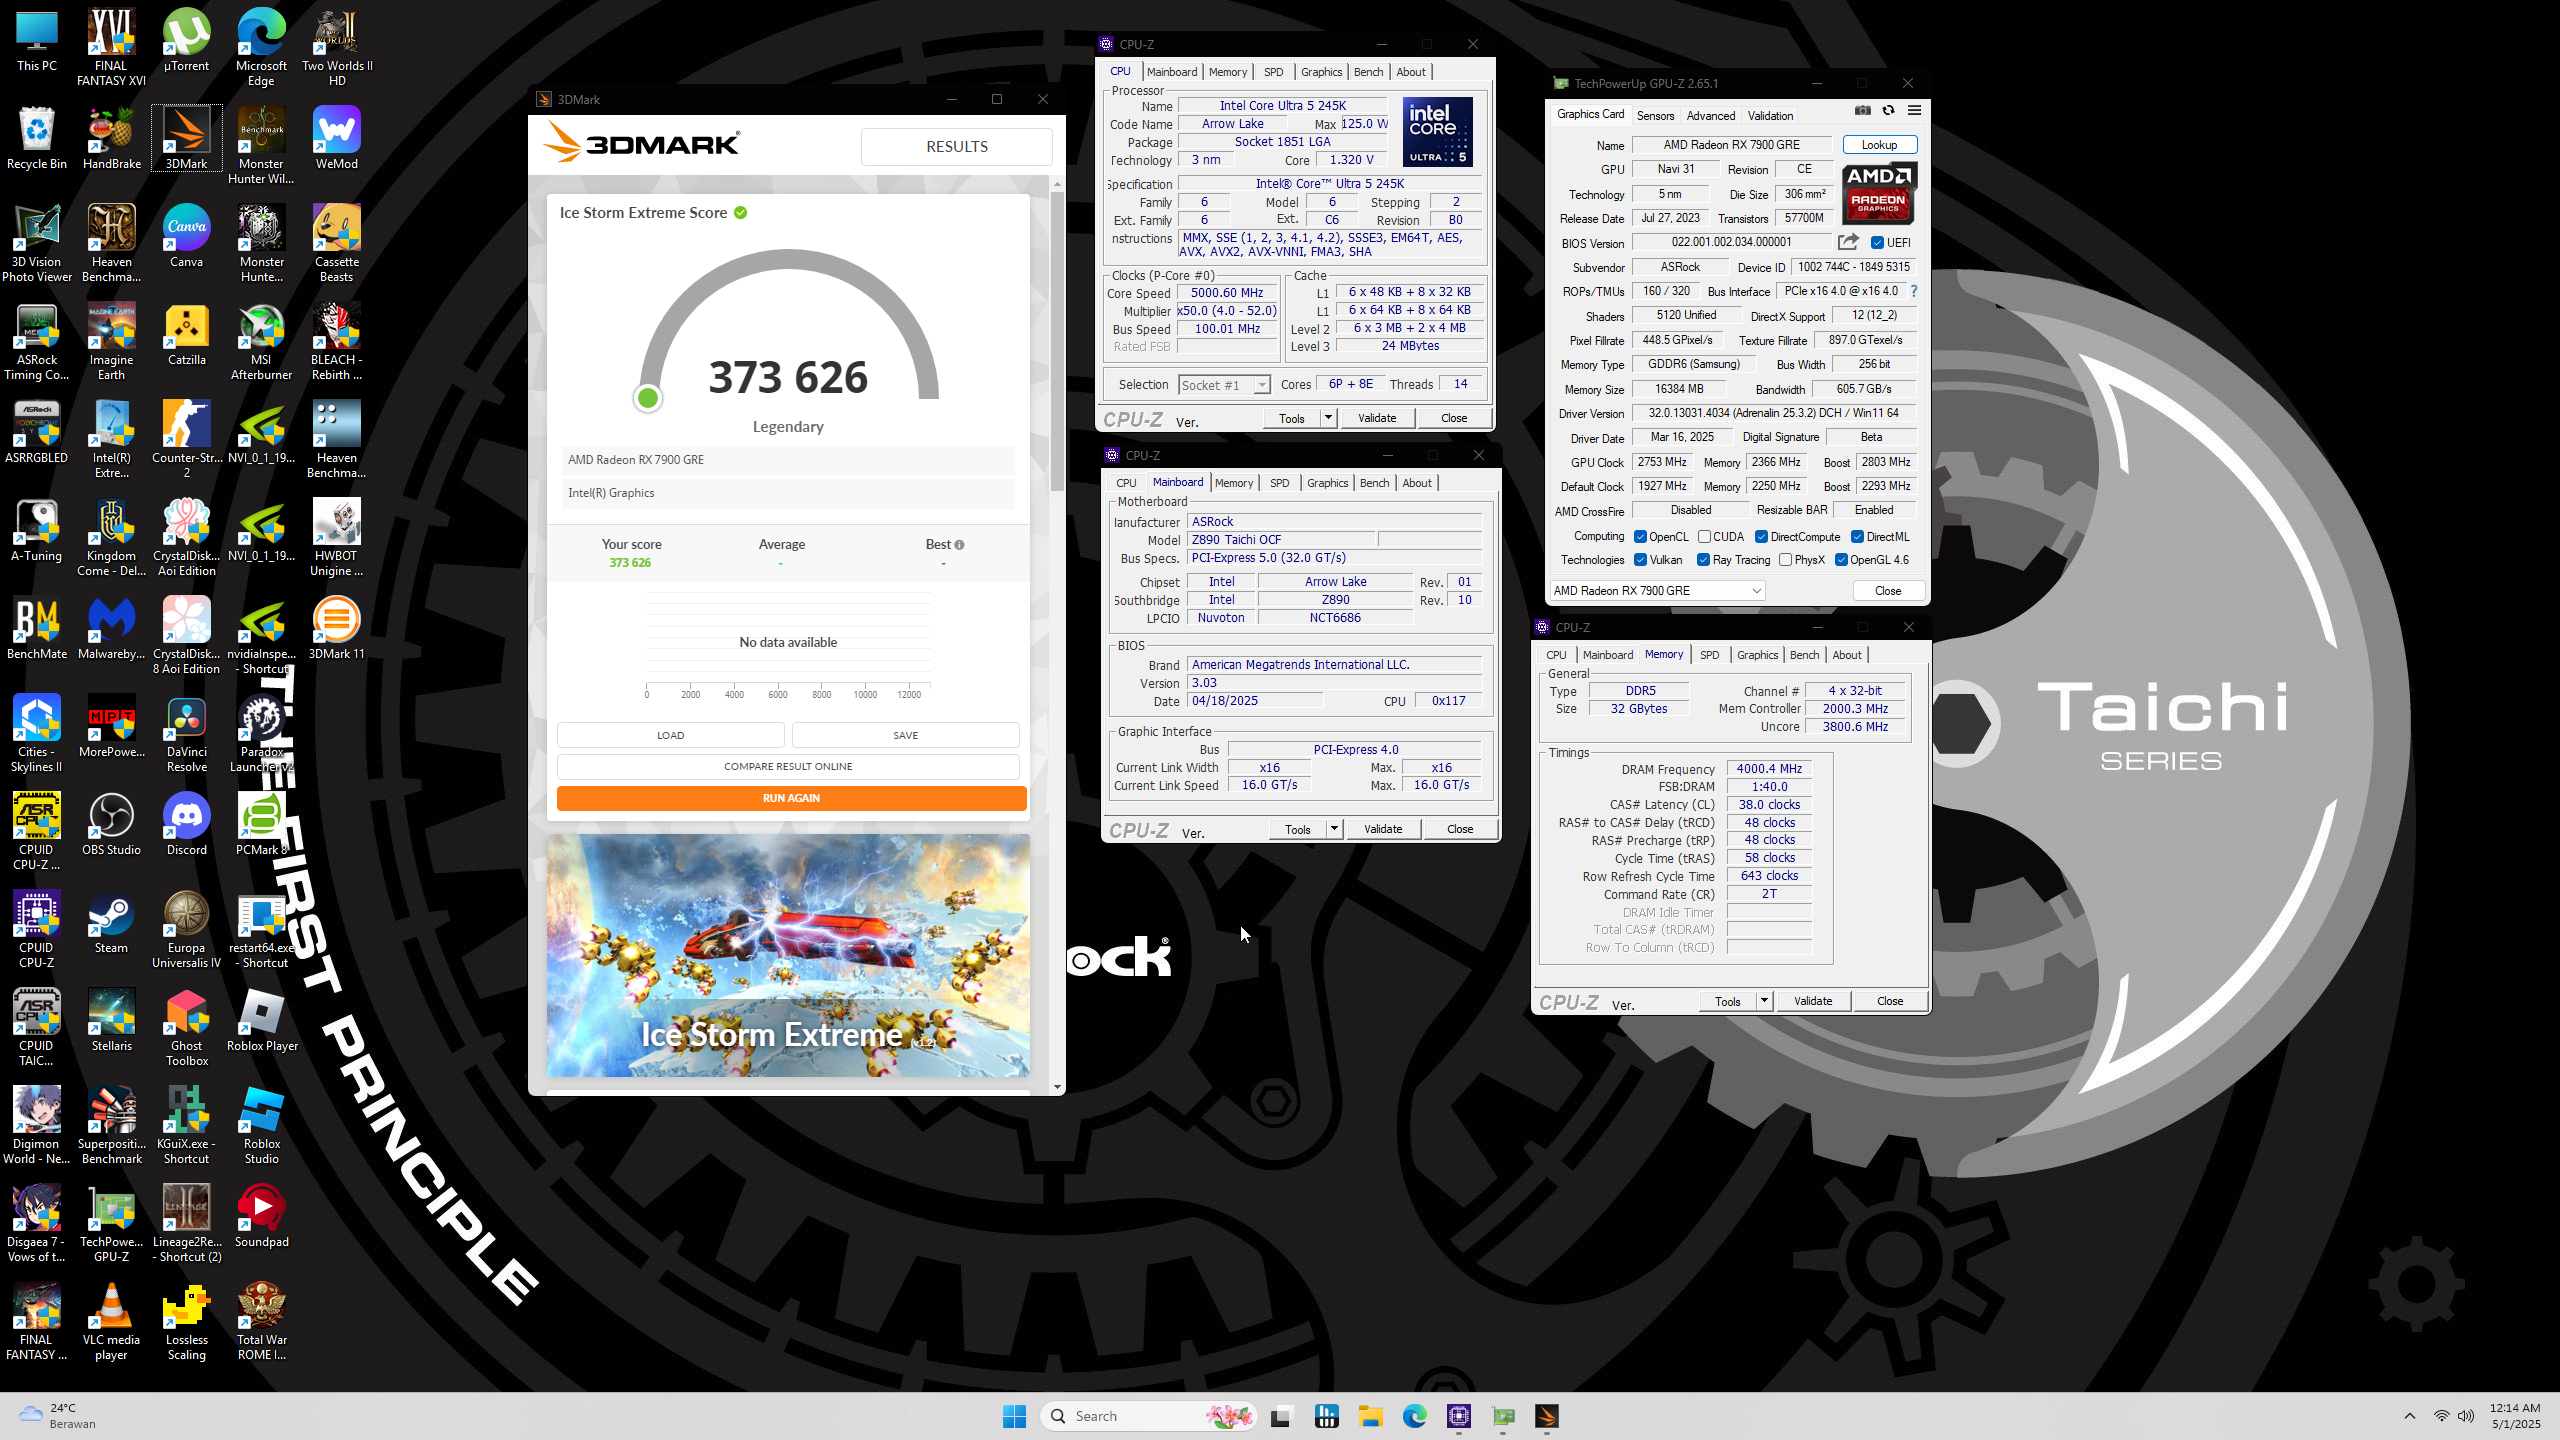
Task: Expand the Tools arrow in the CPU-Z Mainboard window
Action: pos(1334,829)
